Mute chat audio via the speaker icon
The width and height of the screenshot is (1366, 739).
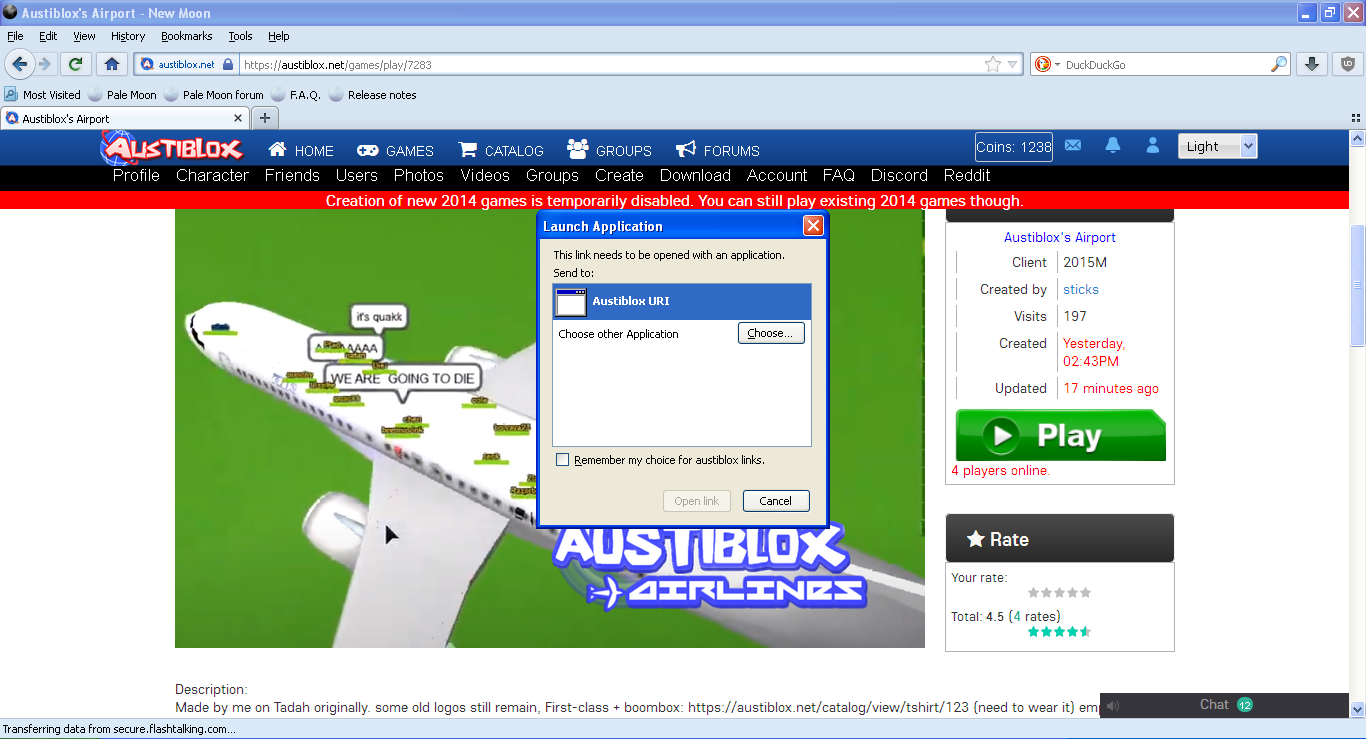(1112, 705)
